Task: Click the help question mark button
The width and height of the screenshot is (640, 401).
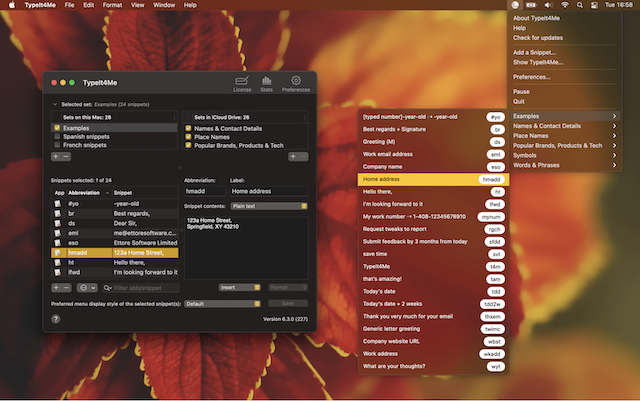Action: pyautogui.click(x=56, y=319)
